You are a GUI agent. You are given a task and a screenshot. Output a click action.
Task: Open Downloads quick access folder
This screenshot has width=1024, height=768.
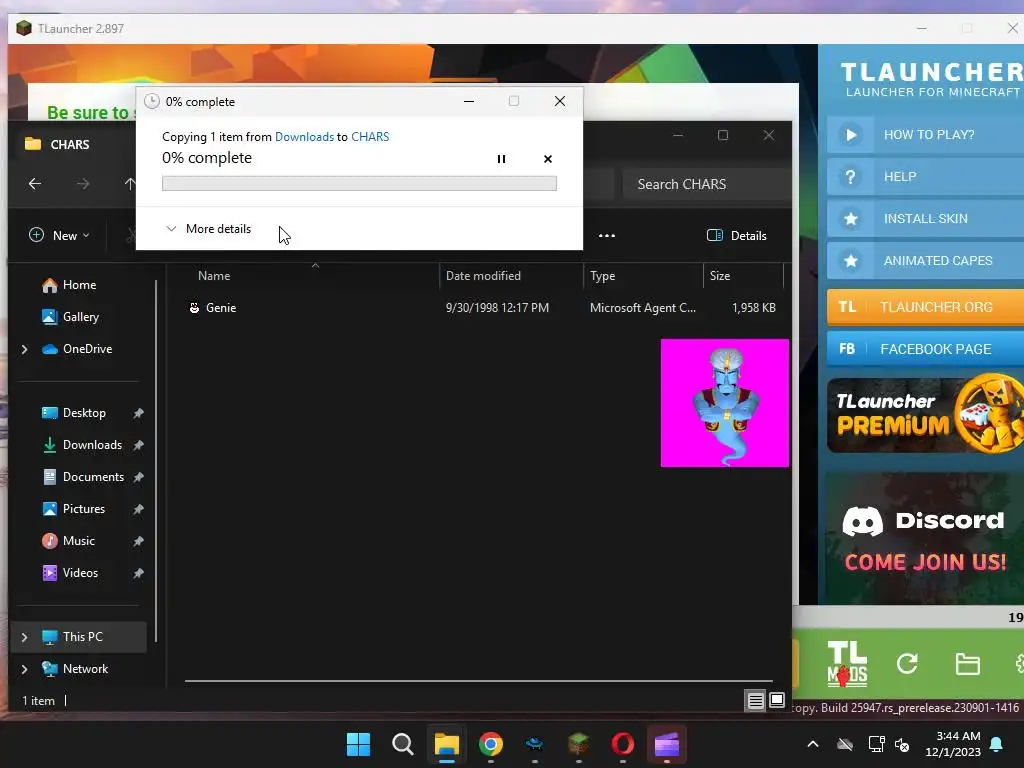82,445
